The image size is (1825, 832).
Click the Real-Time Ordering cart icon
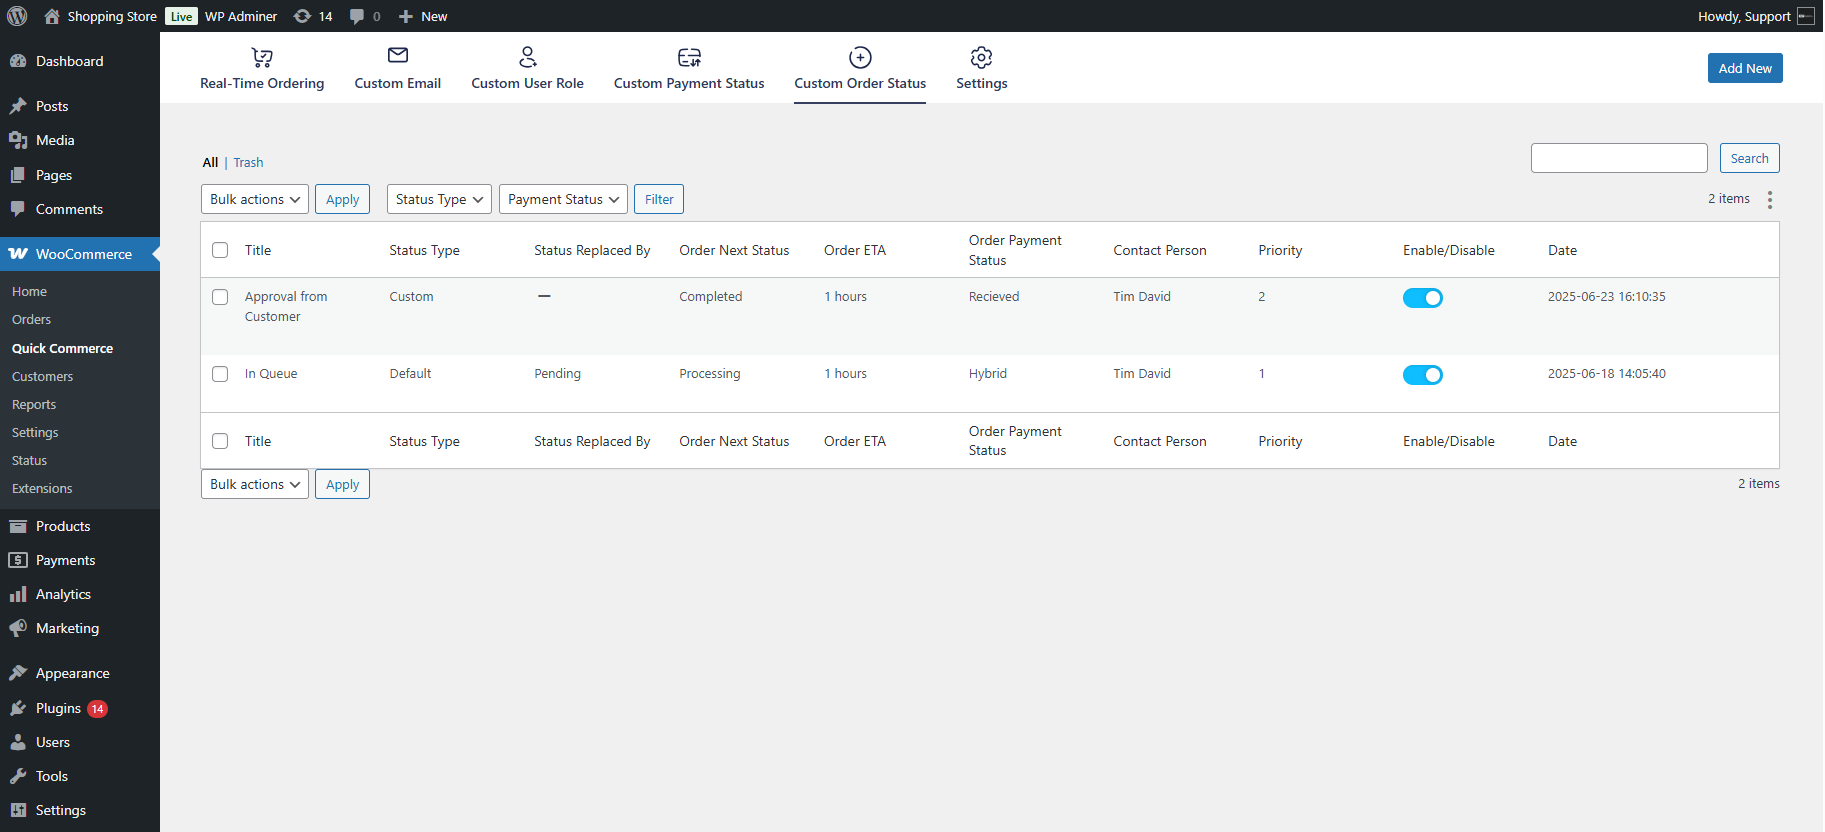pyautogui.click(x=262, y=57)
